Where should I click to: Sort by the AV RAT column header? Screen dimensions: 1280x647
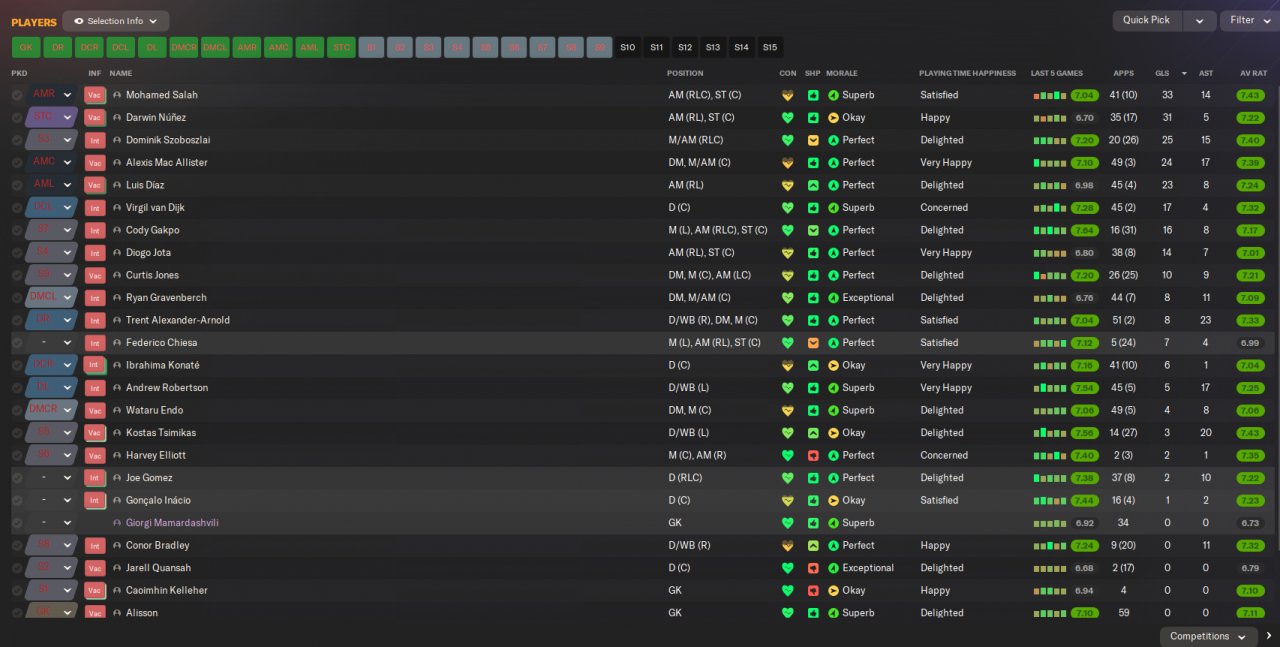pyautogui.click(x=1253, y=73)
